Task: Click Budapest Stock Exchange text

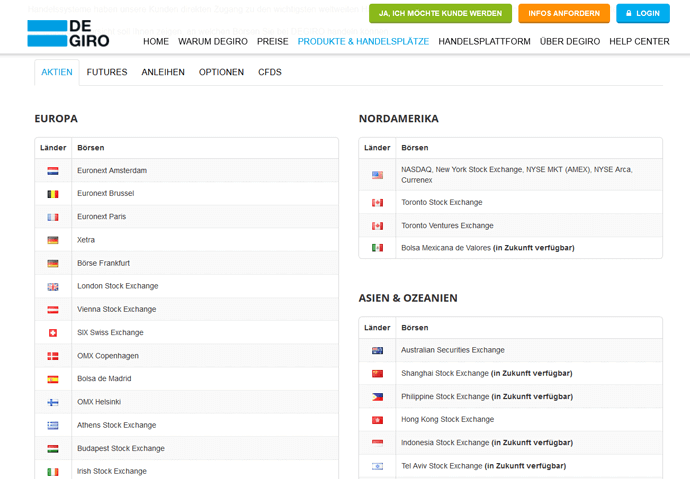Action: pyautogui.click(x=121, y=449)
